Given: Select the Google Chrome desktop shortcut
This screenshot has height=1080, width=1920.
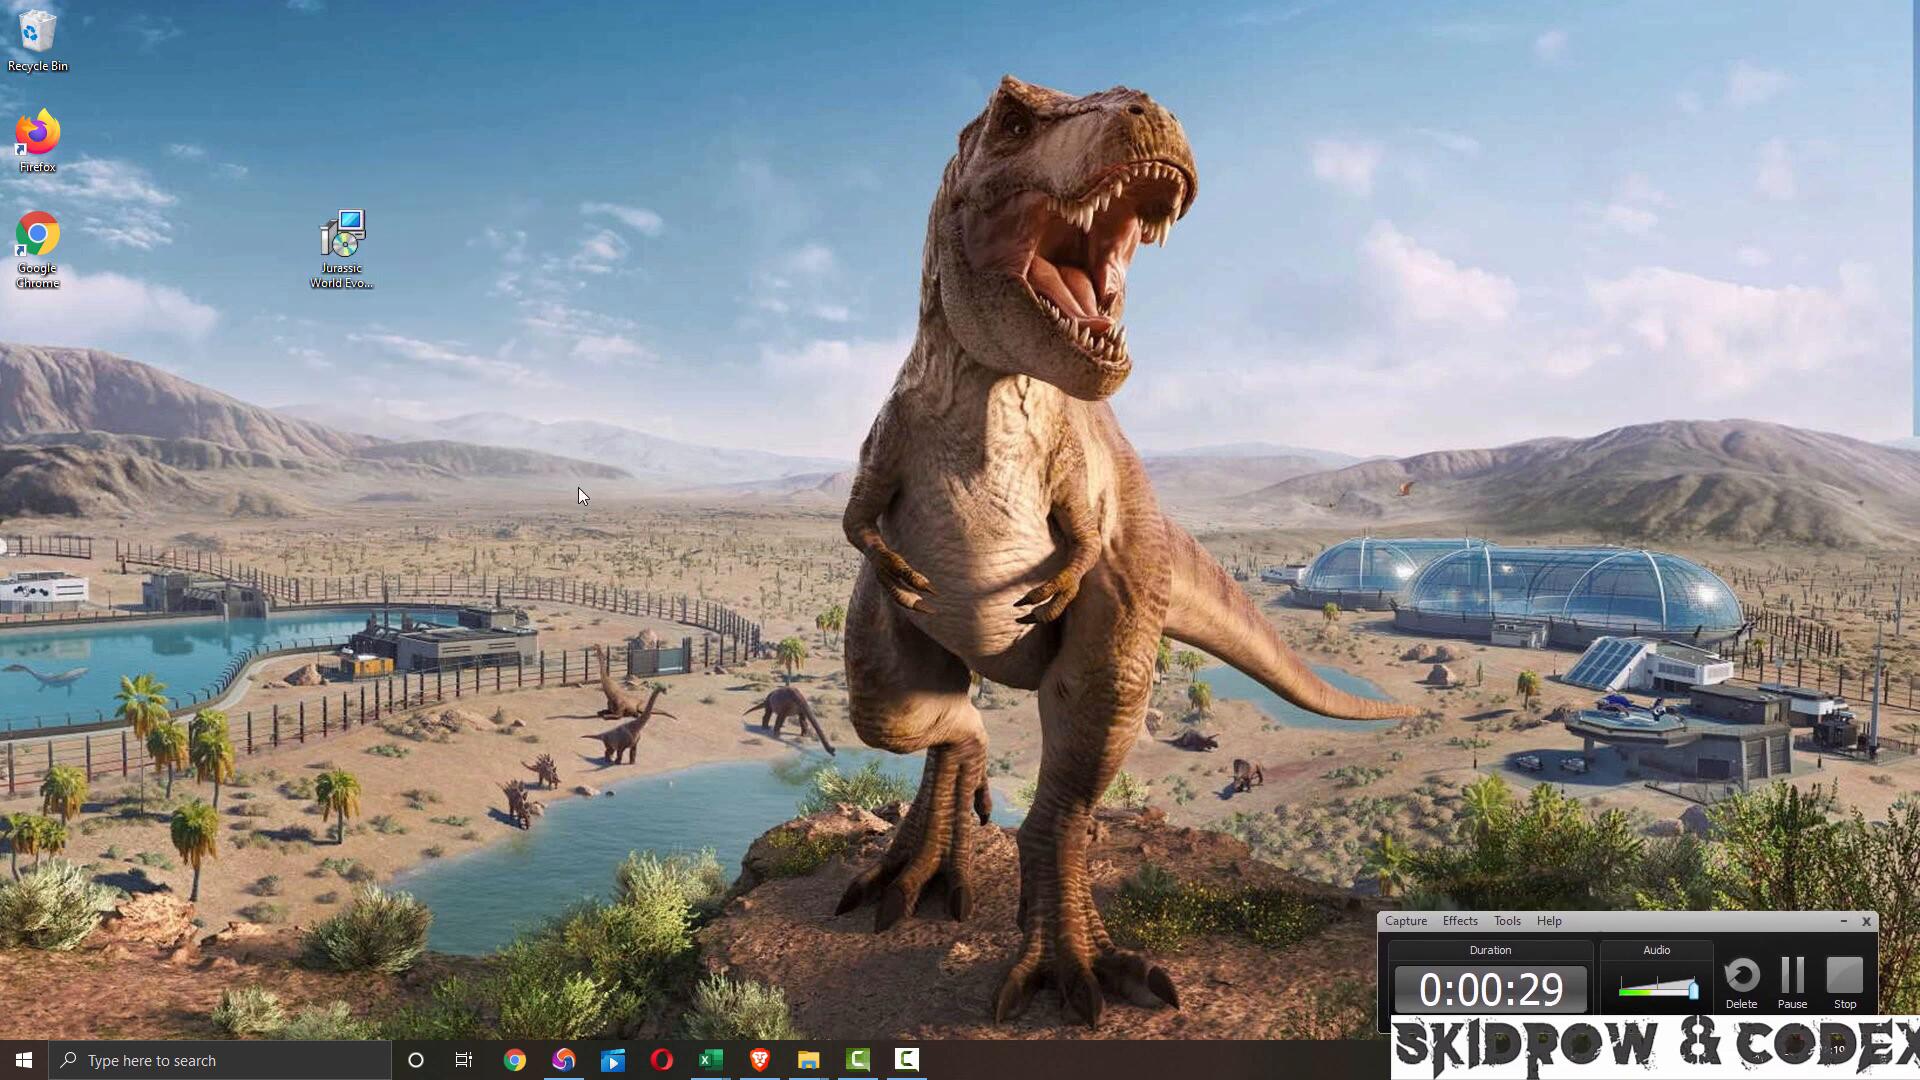Looking at the screenshot, I should pyautogui.click(x=37, y=236).
